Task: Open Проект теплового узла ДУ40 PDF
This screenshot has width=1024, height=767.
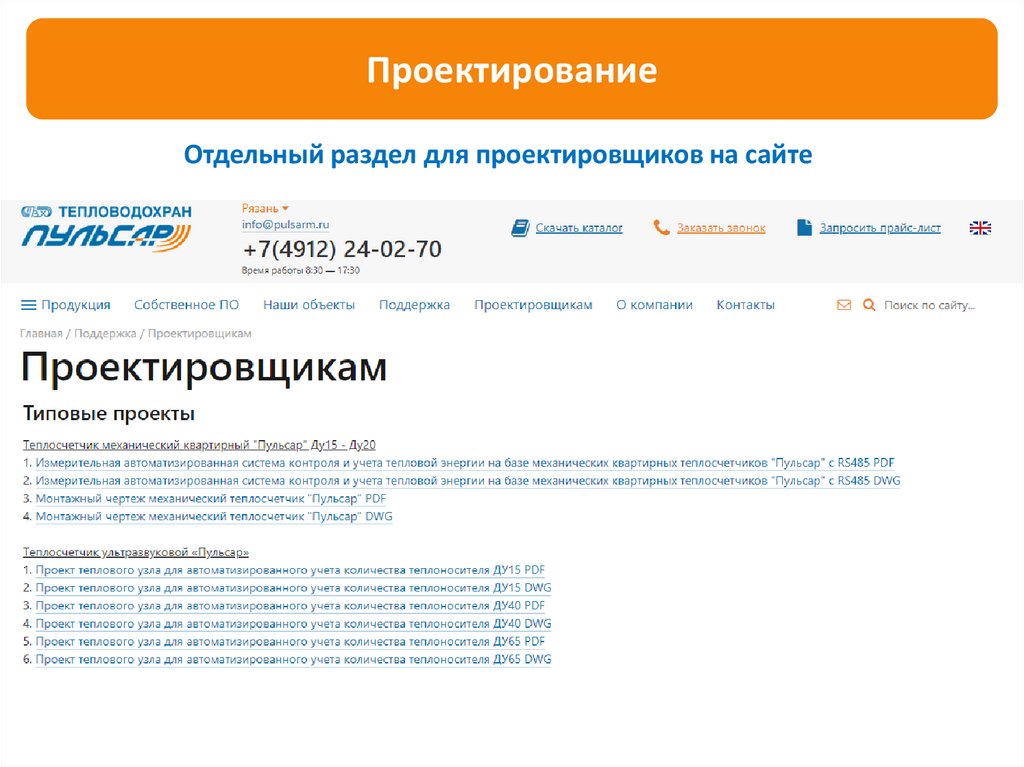Action: (x=290, y=606)
